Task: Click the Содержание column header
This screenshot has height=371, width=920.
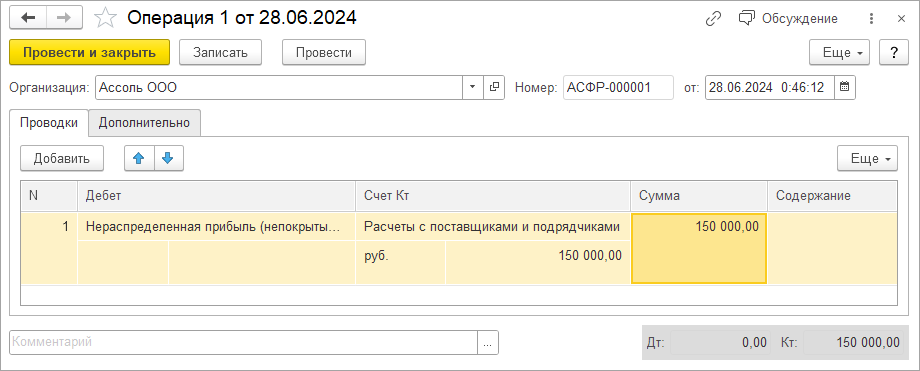Action: point(832,196)
